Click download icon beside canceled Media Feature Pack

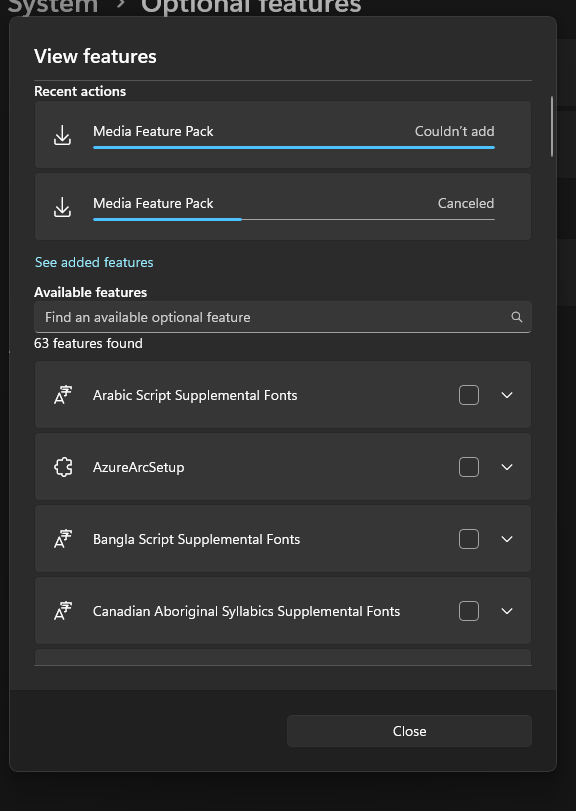(63, 207)
